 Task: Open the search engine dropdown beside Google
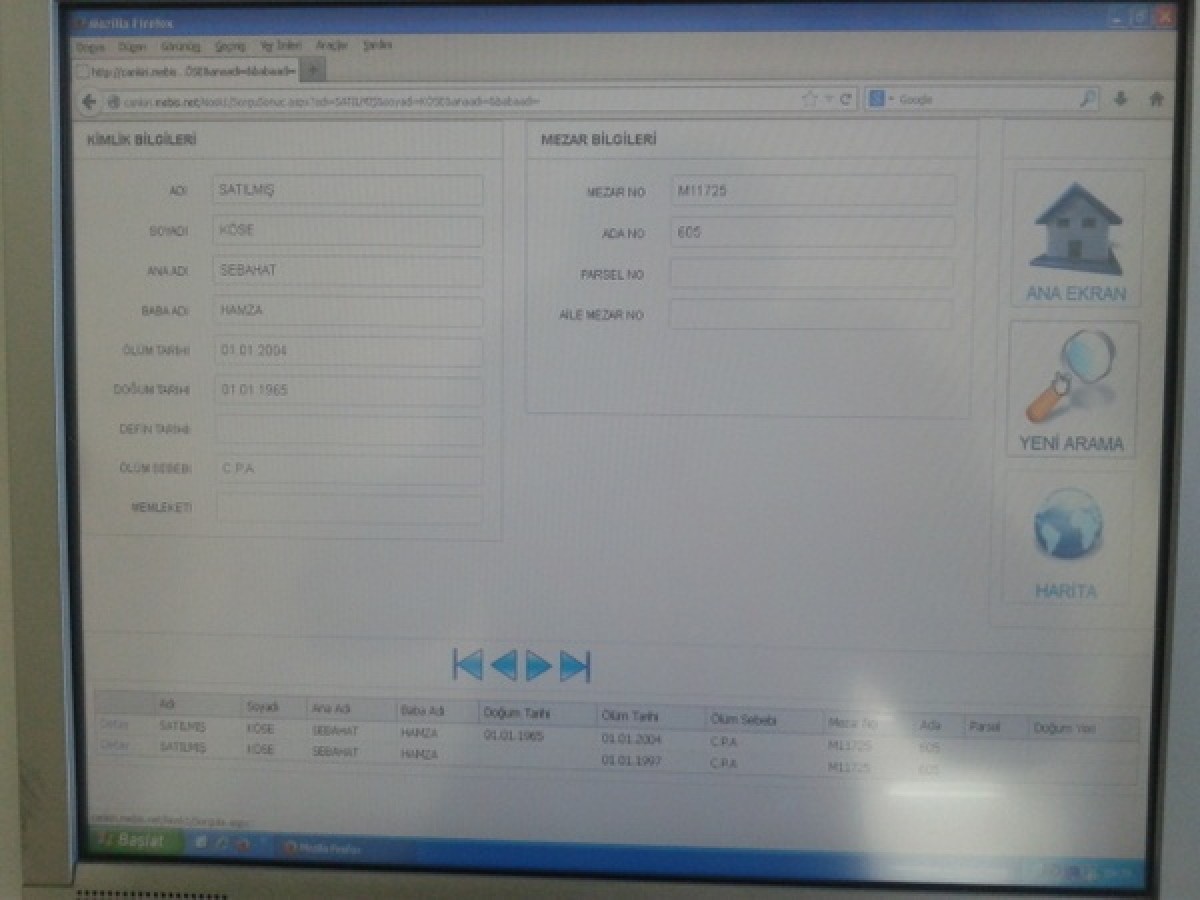880,99
